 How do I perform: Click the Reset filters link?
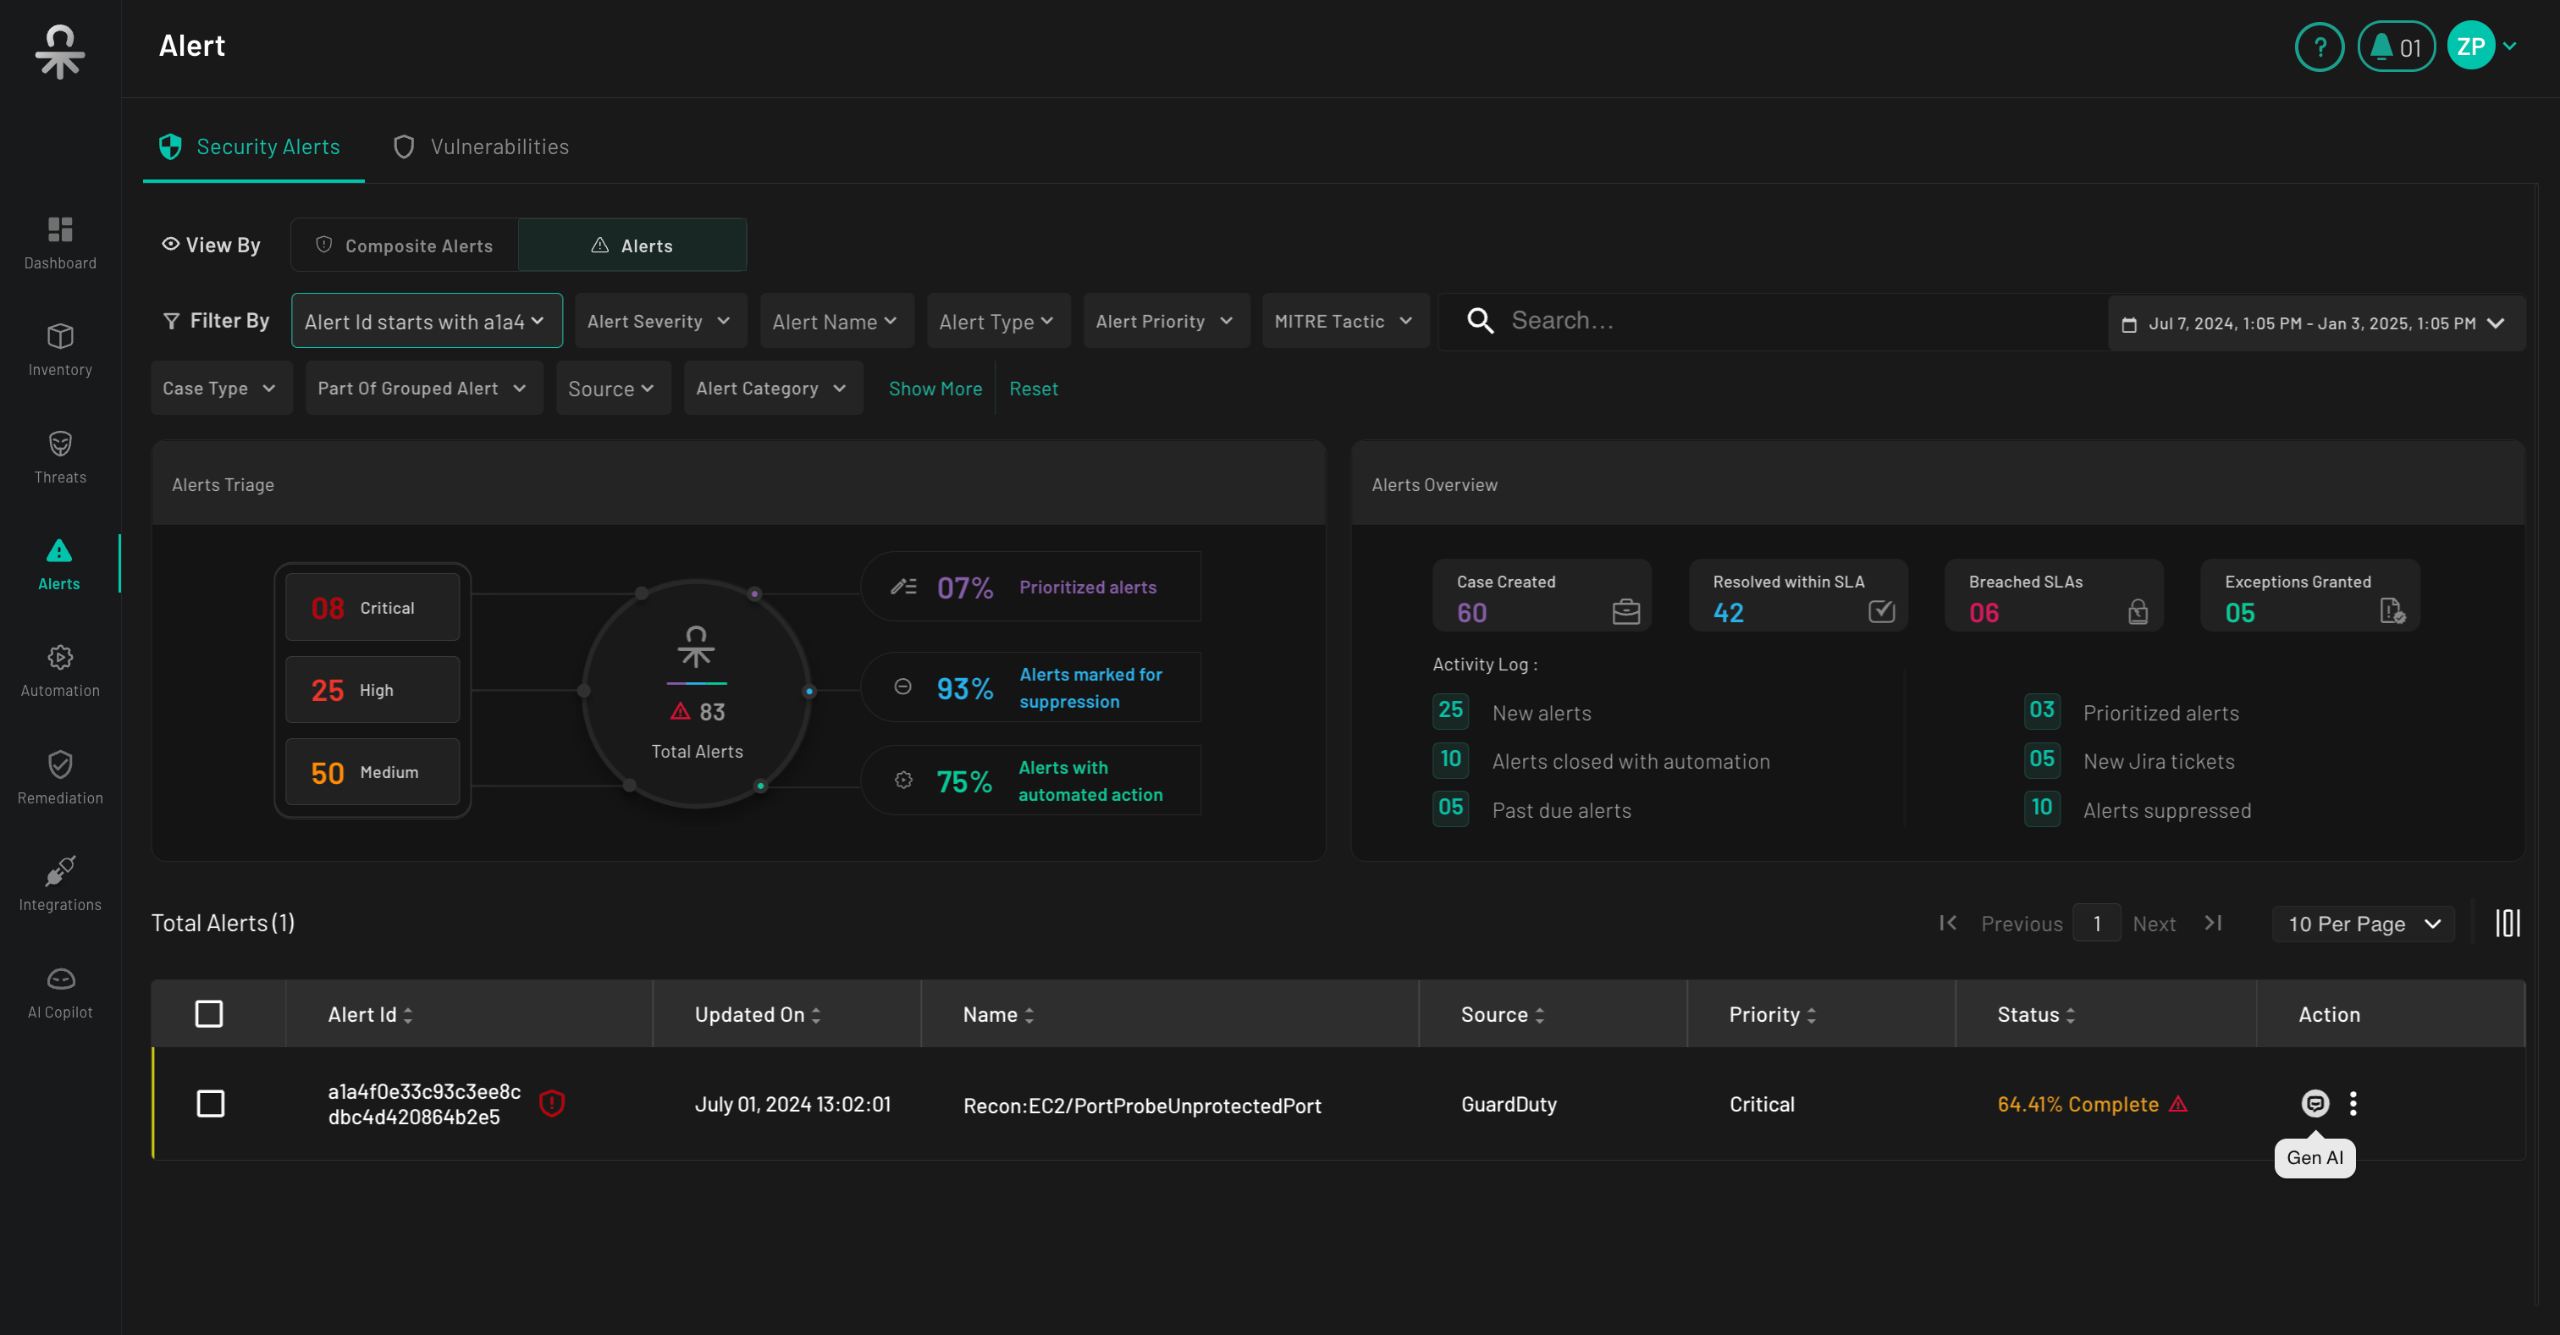(x=1033, y=389)
